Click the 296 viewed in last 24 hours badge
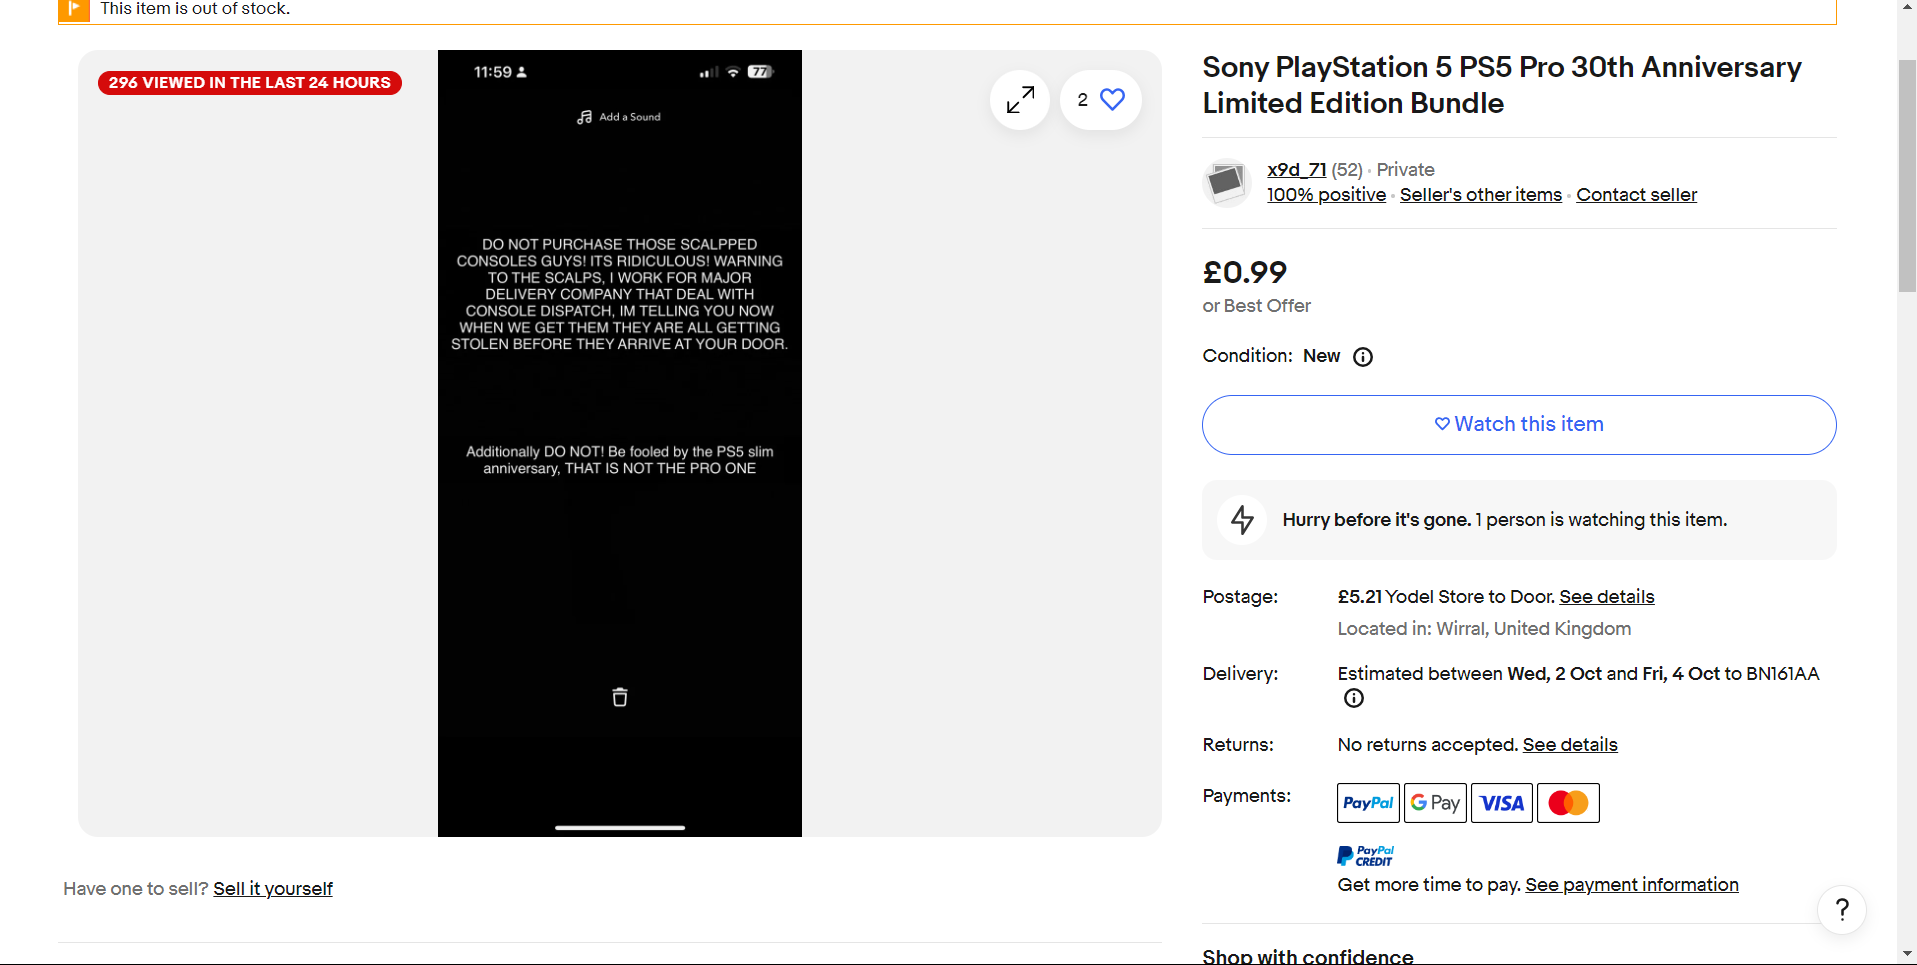 click(x=250, y=83)
